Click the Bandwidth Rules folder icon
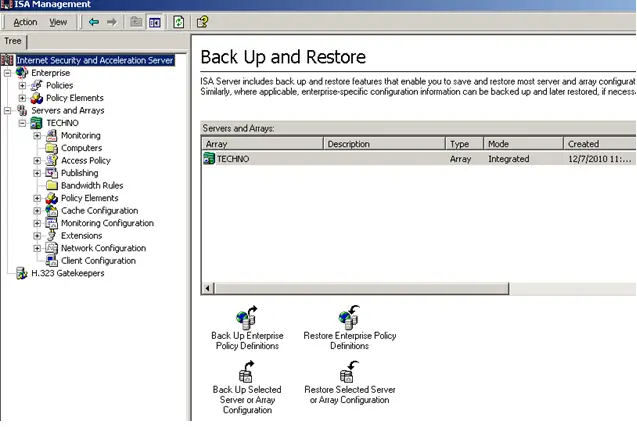This screenshot has height=427, width=637. tap(52, 185)
